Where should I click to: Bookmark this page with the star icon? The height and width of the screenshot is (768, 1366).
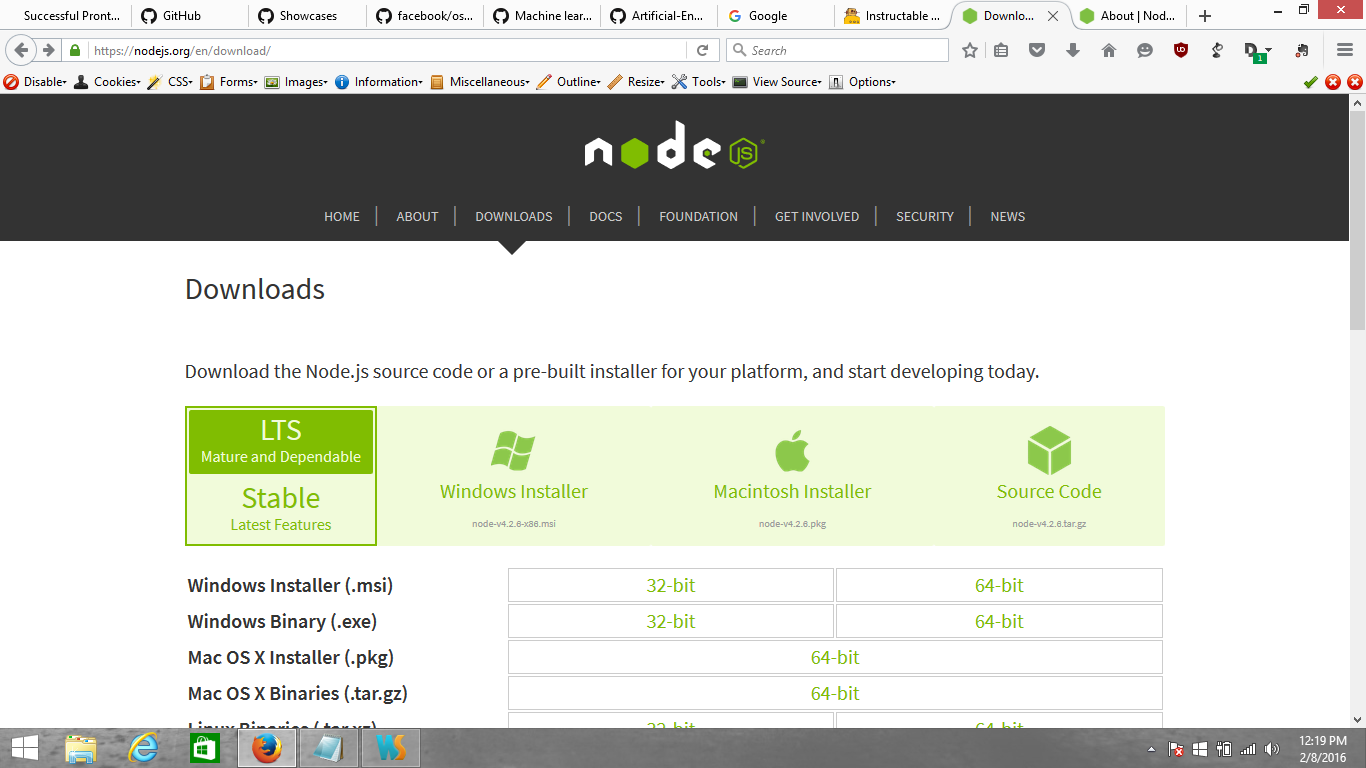pos(969,50)
